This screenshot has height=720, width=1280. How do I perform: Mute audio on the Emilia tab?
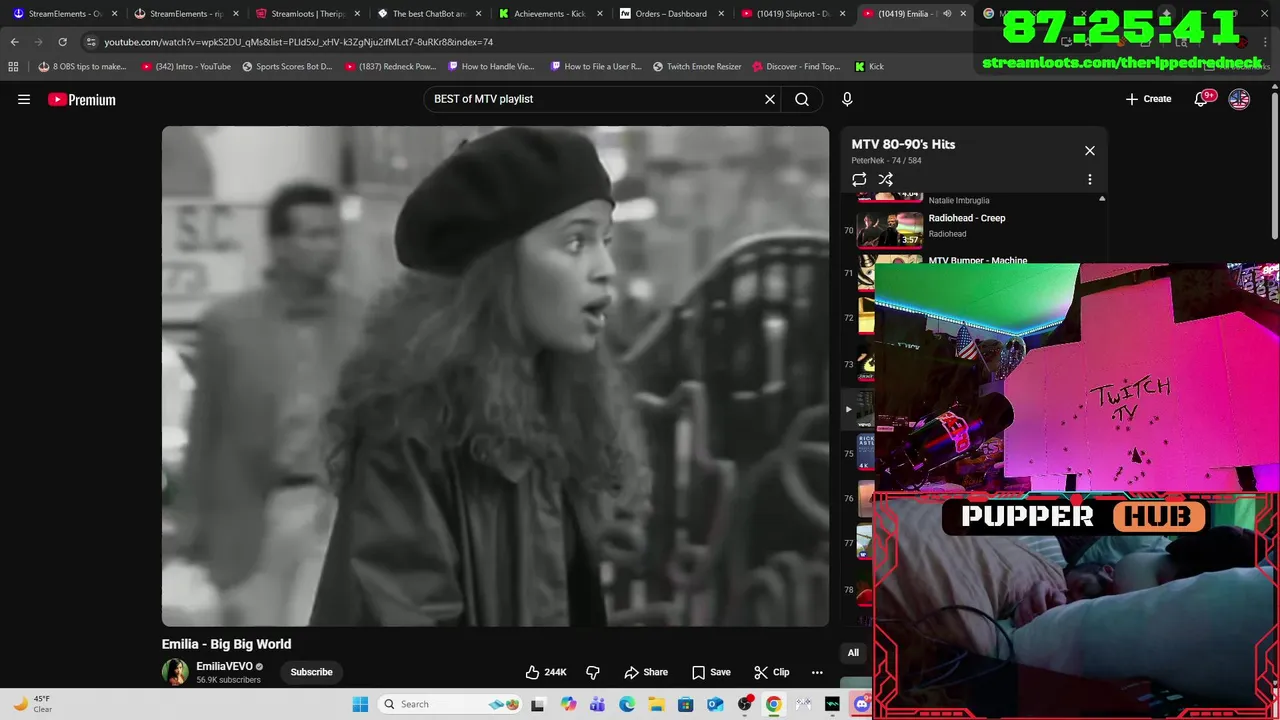947,14
